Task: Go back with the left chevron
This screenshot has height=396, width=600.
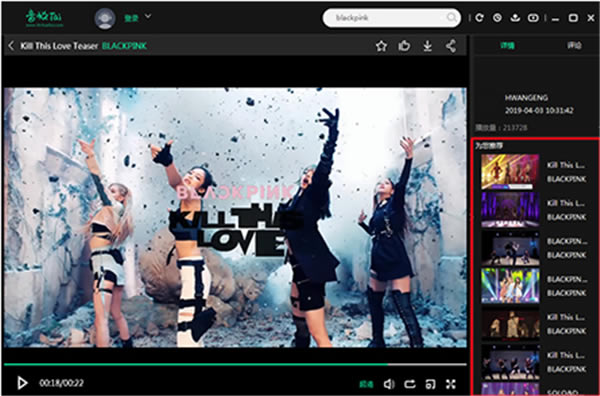Action: [x=11, y=46]
